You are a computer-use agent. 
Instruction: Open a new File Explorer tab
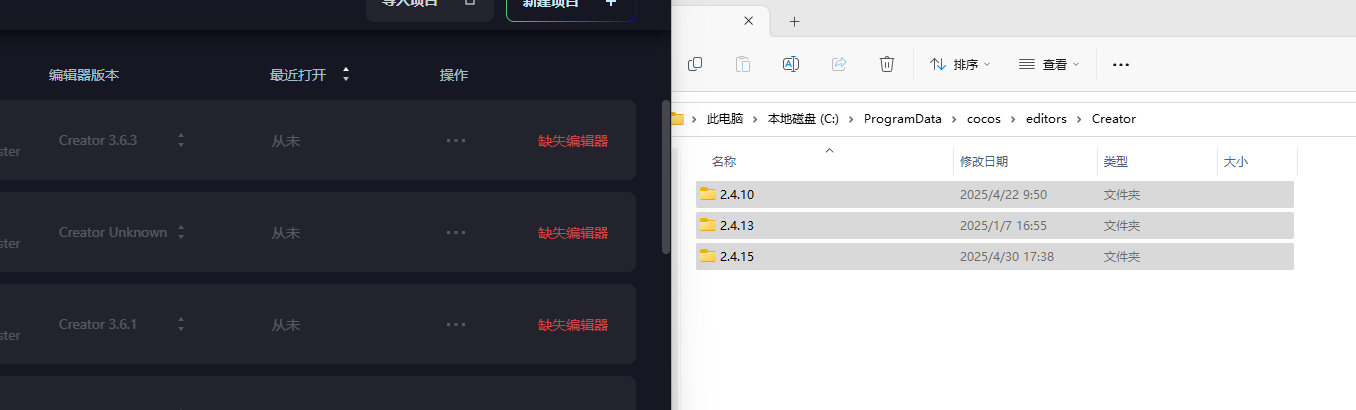795,21
